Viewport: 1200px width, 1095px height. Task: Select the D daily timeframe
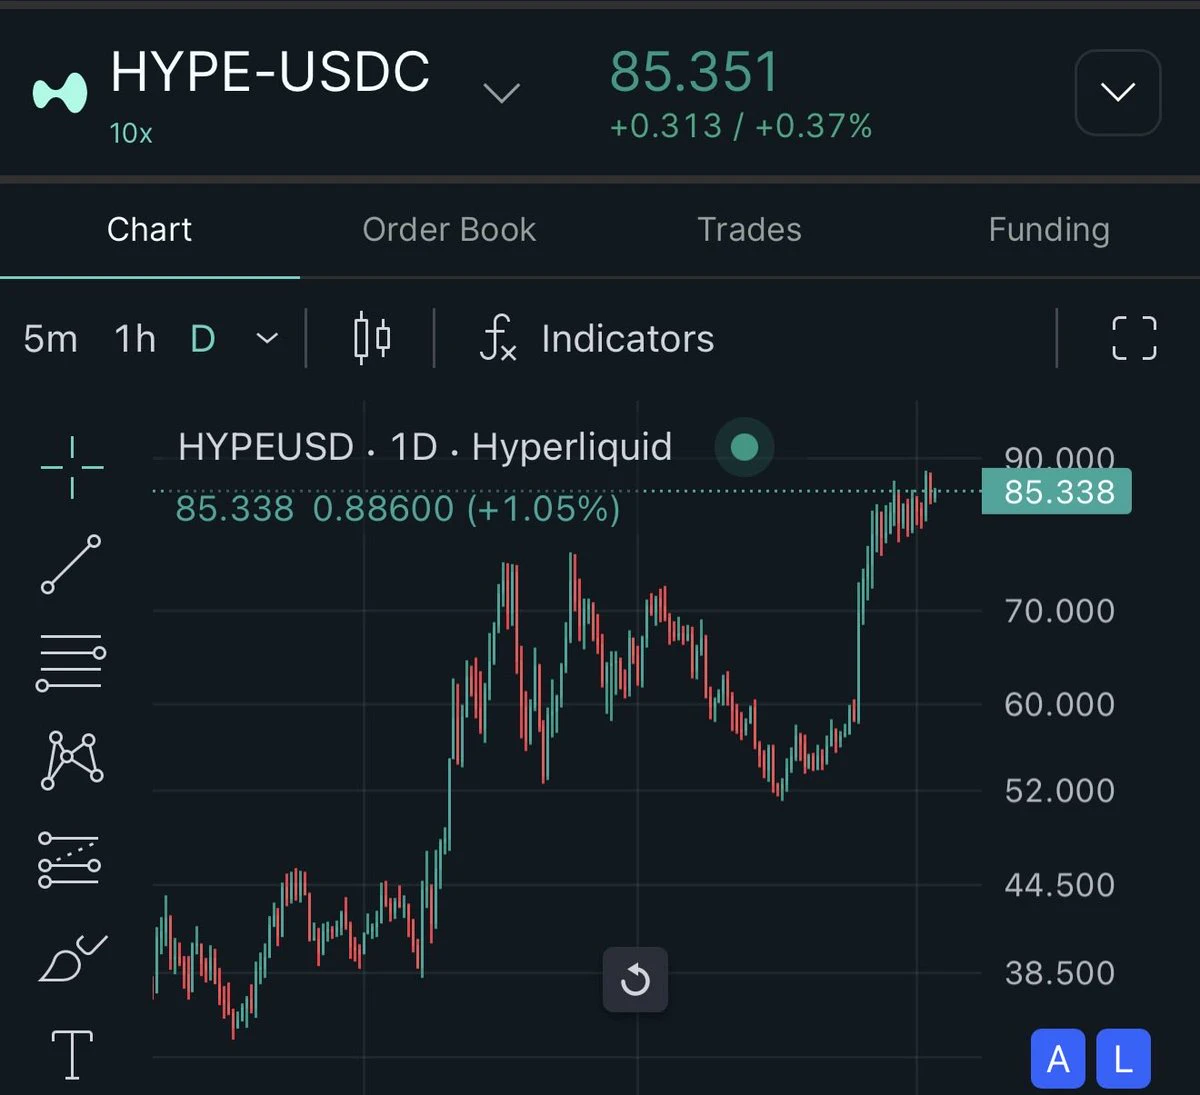tap(203, 339)
